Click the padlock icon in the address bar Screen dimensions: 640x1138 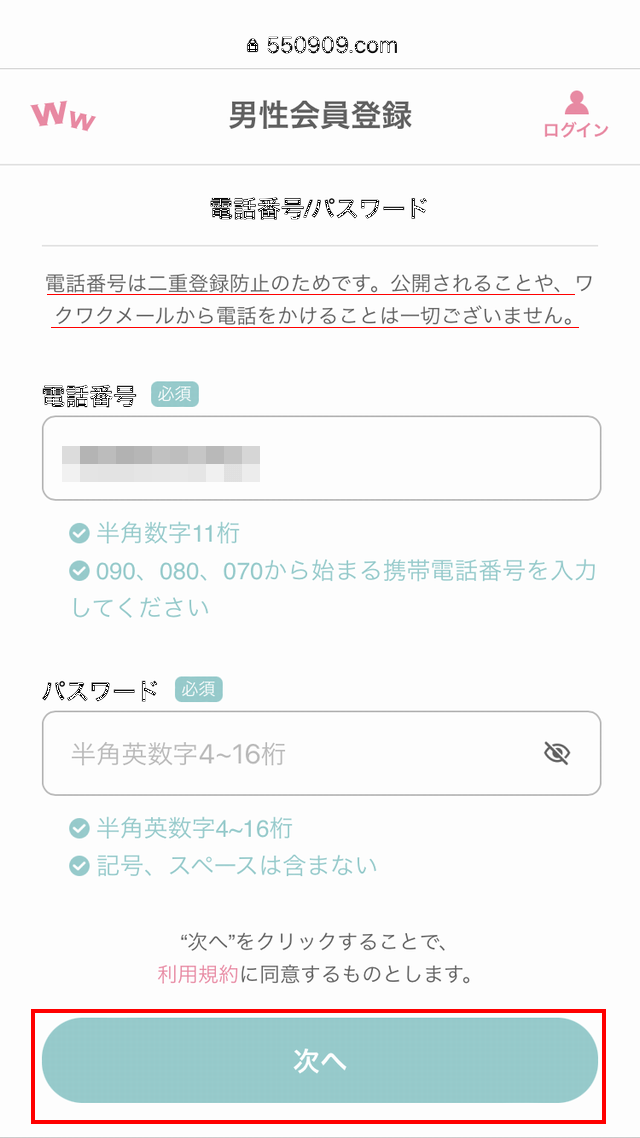click(251, 46)
